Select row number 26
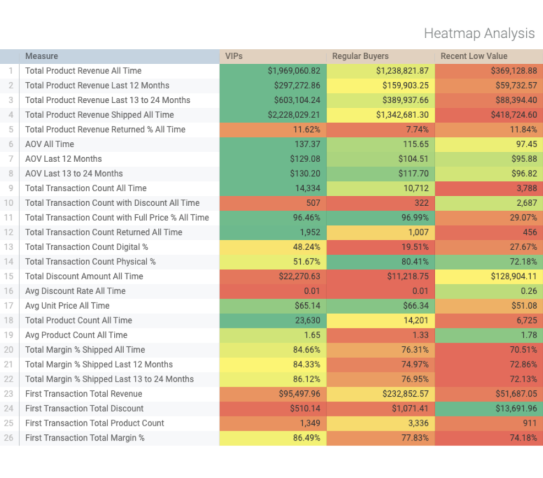Image resolution: width=543 pixels, height=478 pixels. [x=10, y=438]
